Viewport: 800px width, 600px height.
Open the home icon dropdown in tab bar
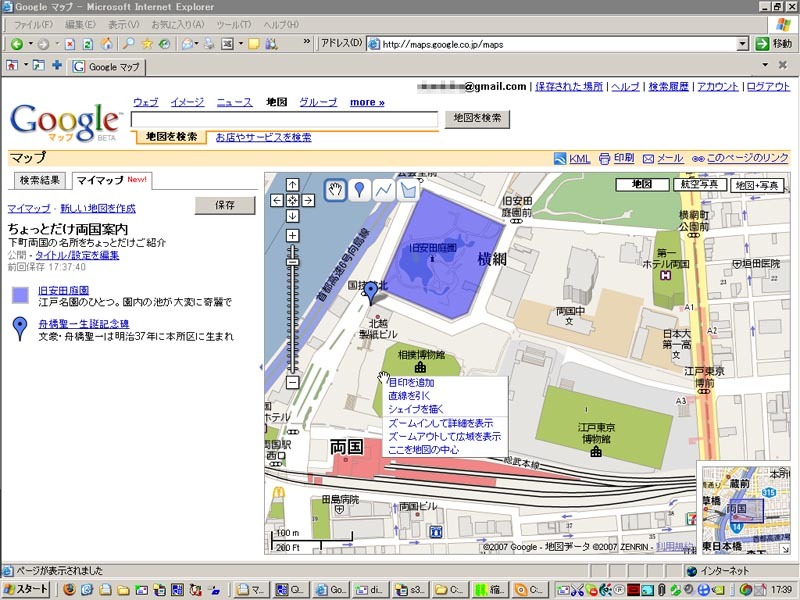pos(26,65)
